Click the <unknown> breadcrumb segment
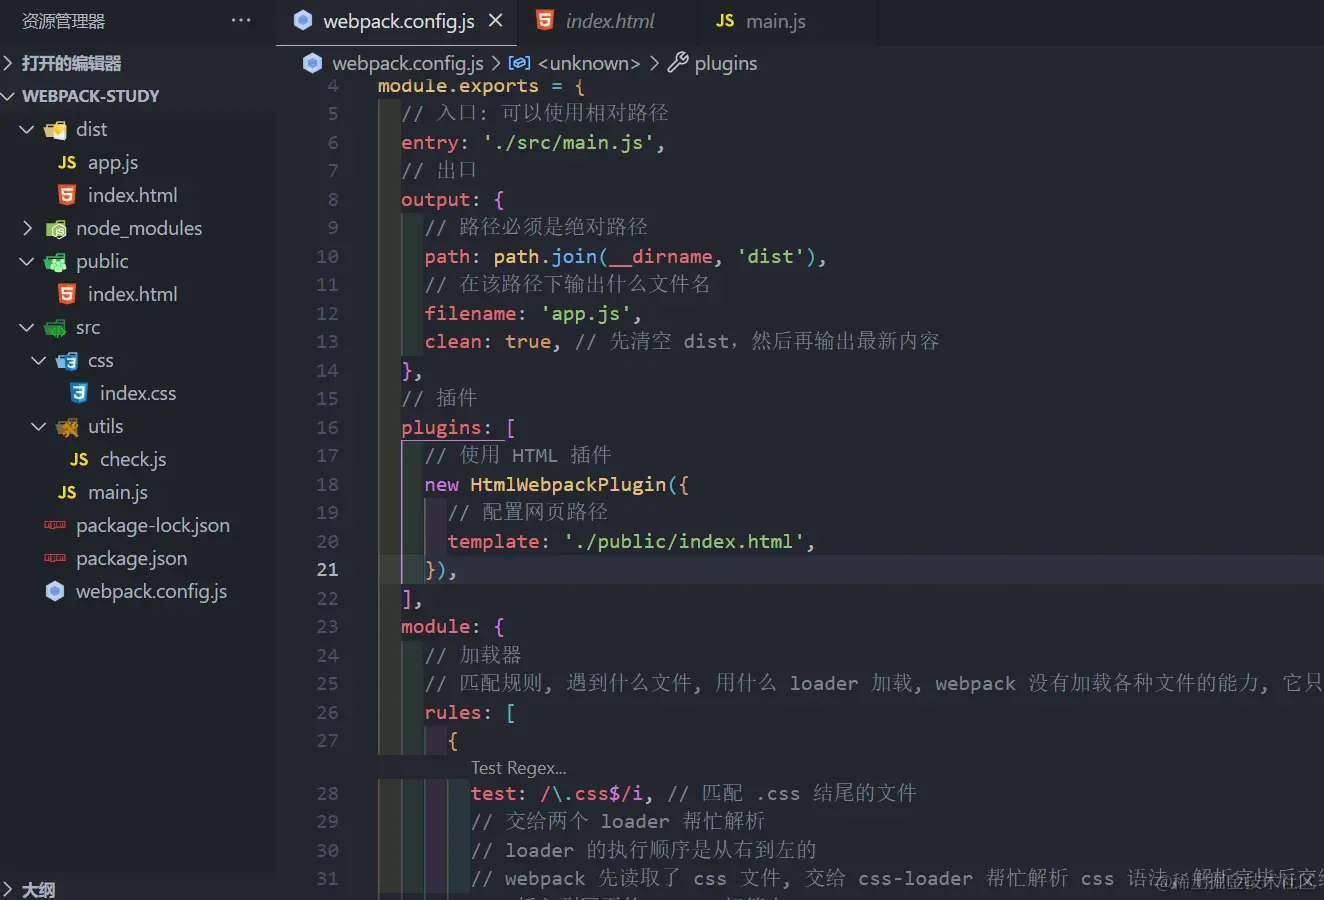1324x900 pixels. coord(589,63)
